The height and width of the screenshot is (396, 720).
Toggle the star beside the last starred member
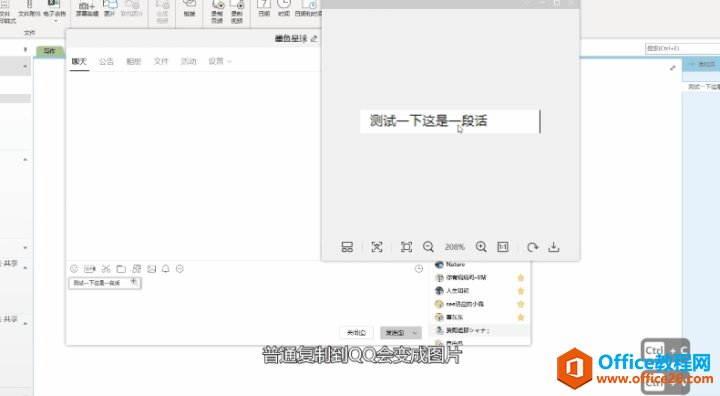pos(521,317)
